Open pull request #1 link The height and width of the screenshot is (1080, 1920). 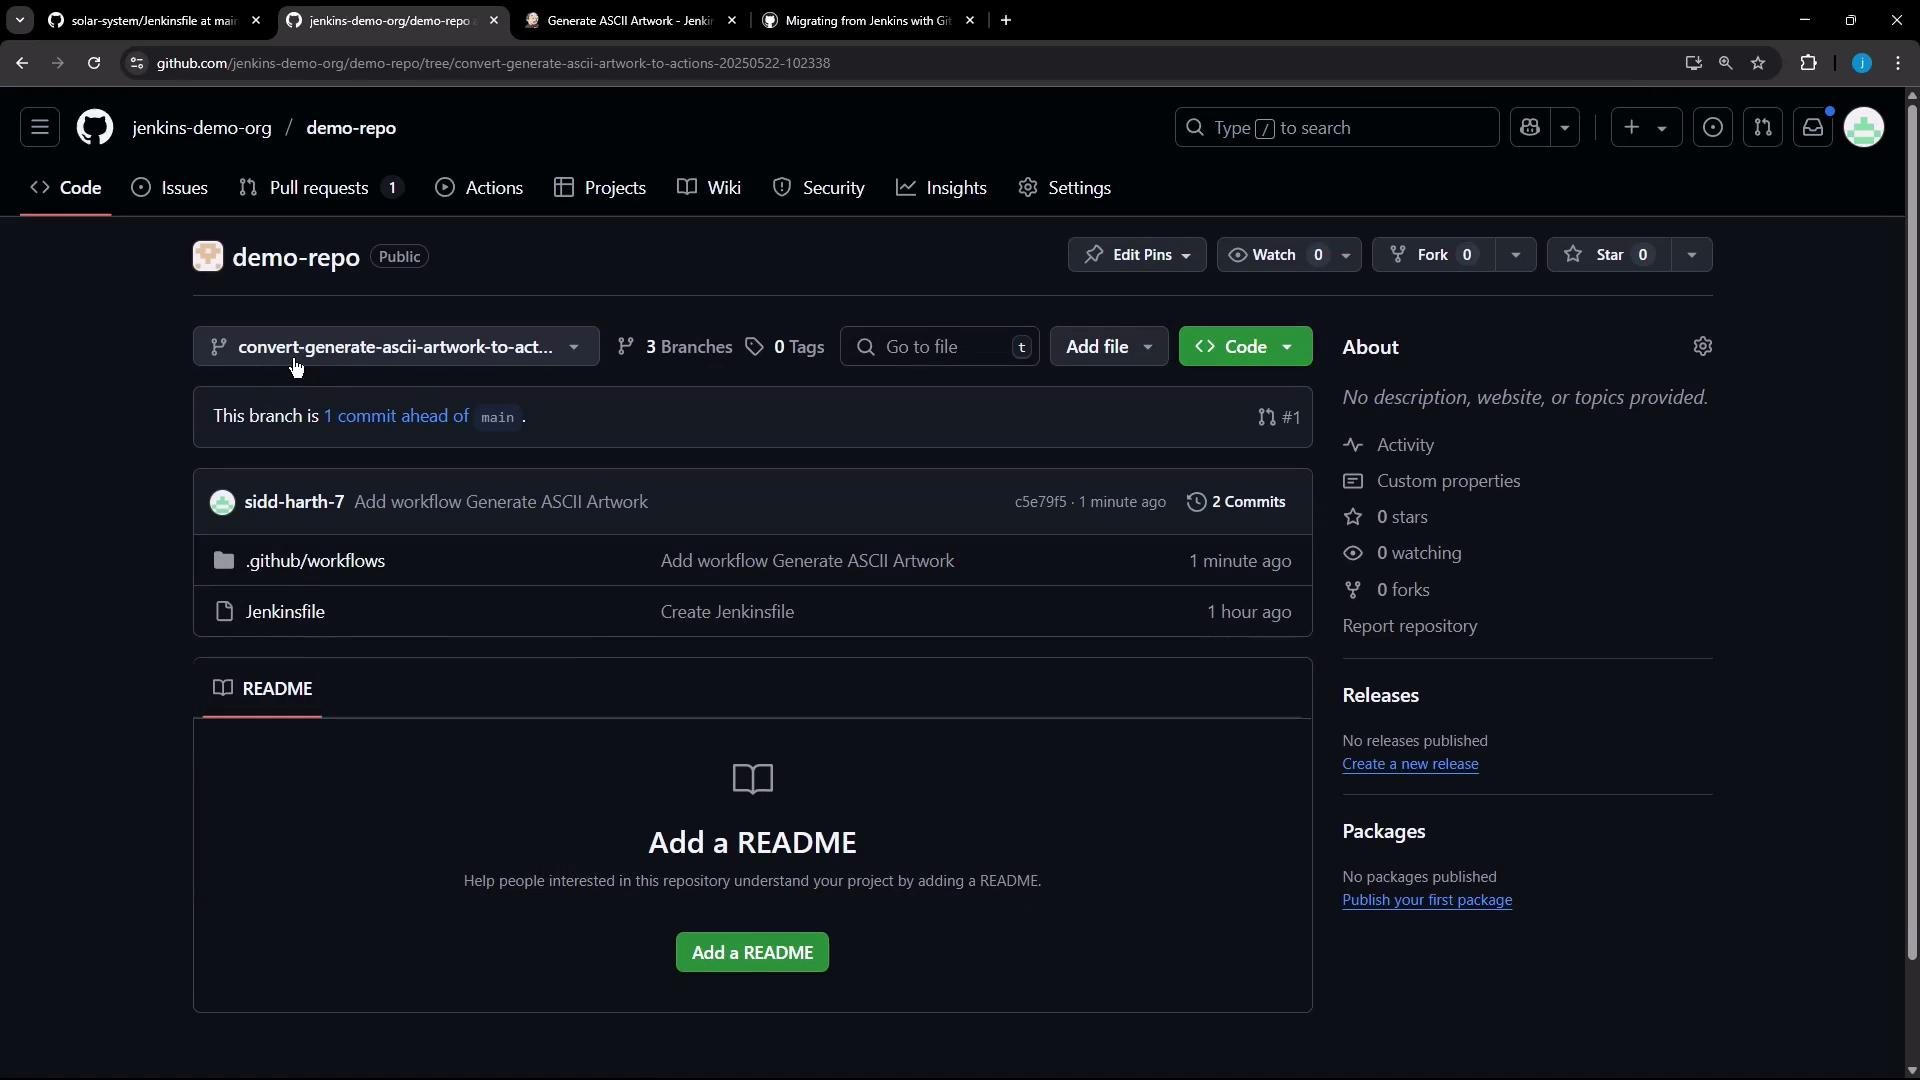point(1279,417)
